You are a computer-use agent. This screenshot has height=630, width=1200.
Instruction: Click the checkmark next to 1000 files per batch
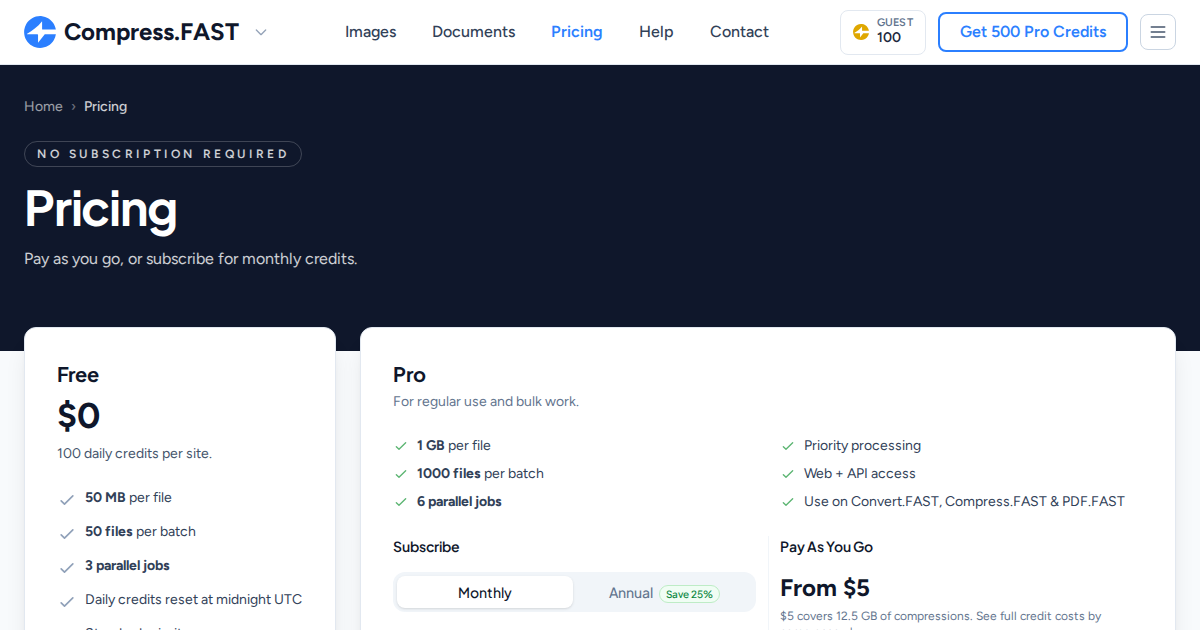click(400, 474)
